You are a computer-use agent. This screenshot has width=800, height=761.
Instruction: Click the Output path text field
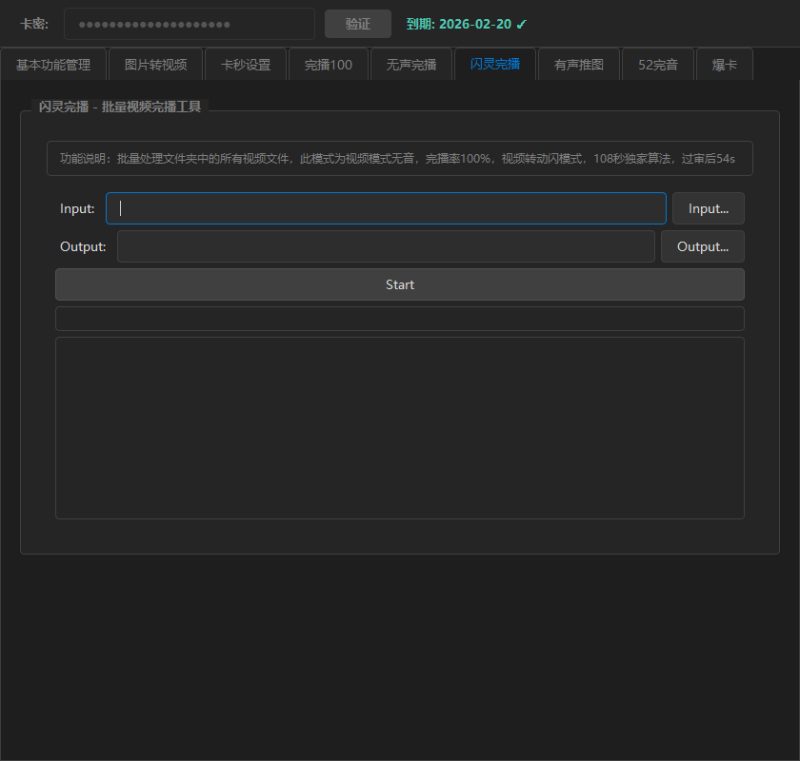385,247
